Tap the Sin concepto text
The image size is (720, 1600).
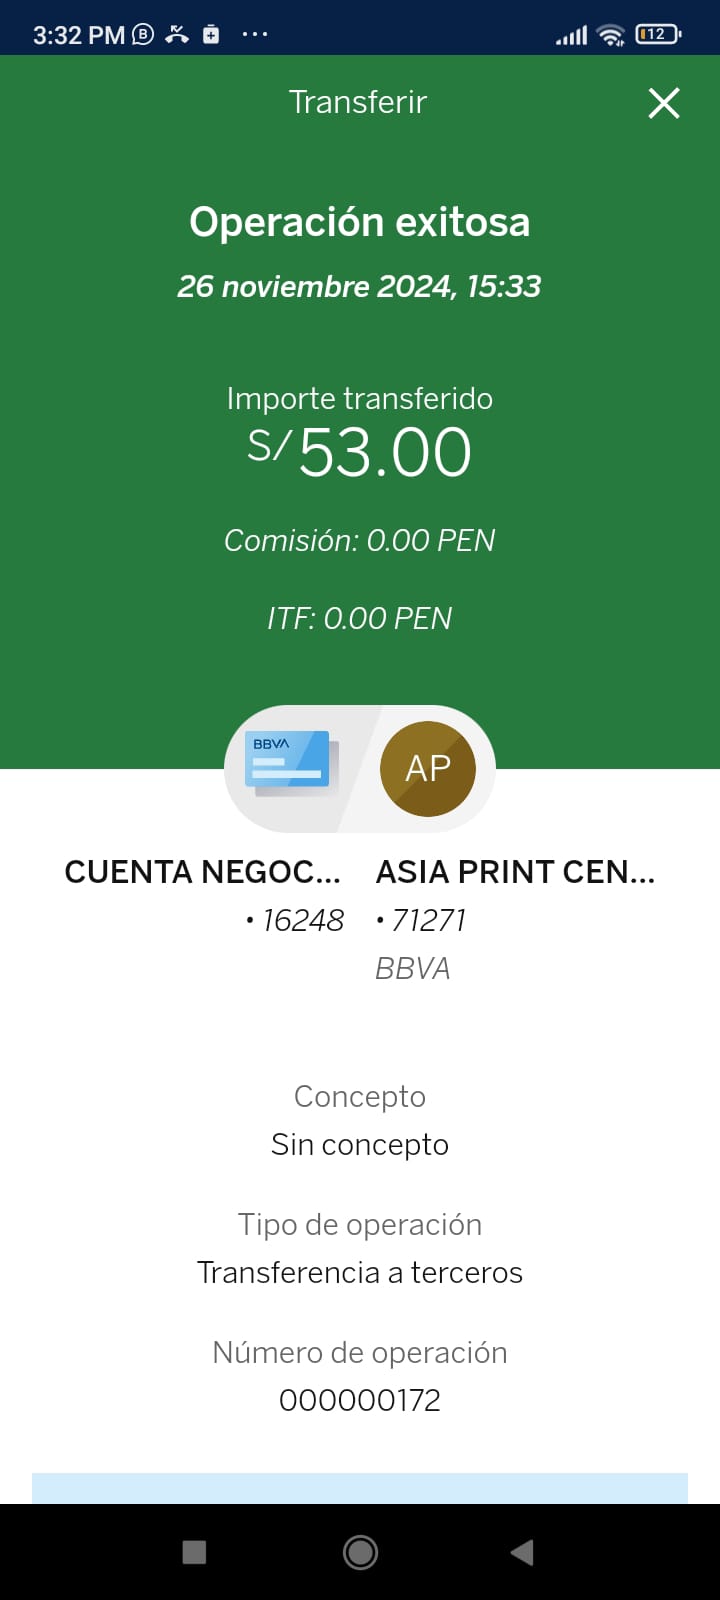click(360, 1144)
